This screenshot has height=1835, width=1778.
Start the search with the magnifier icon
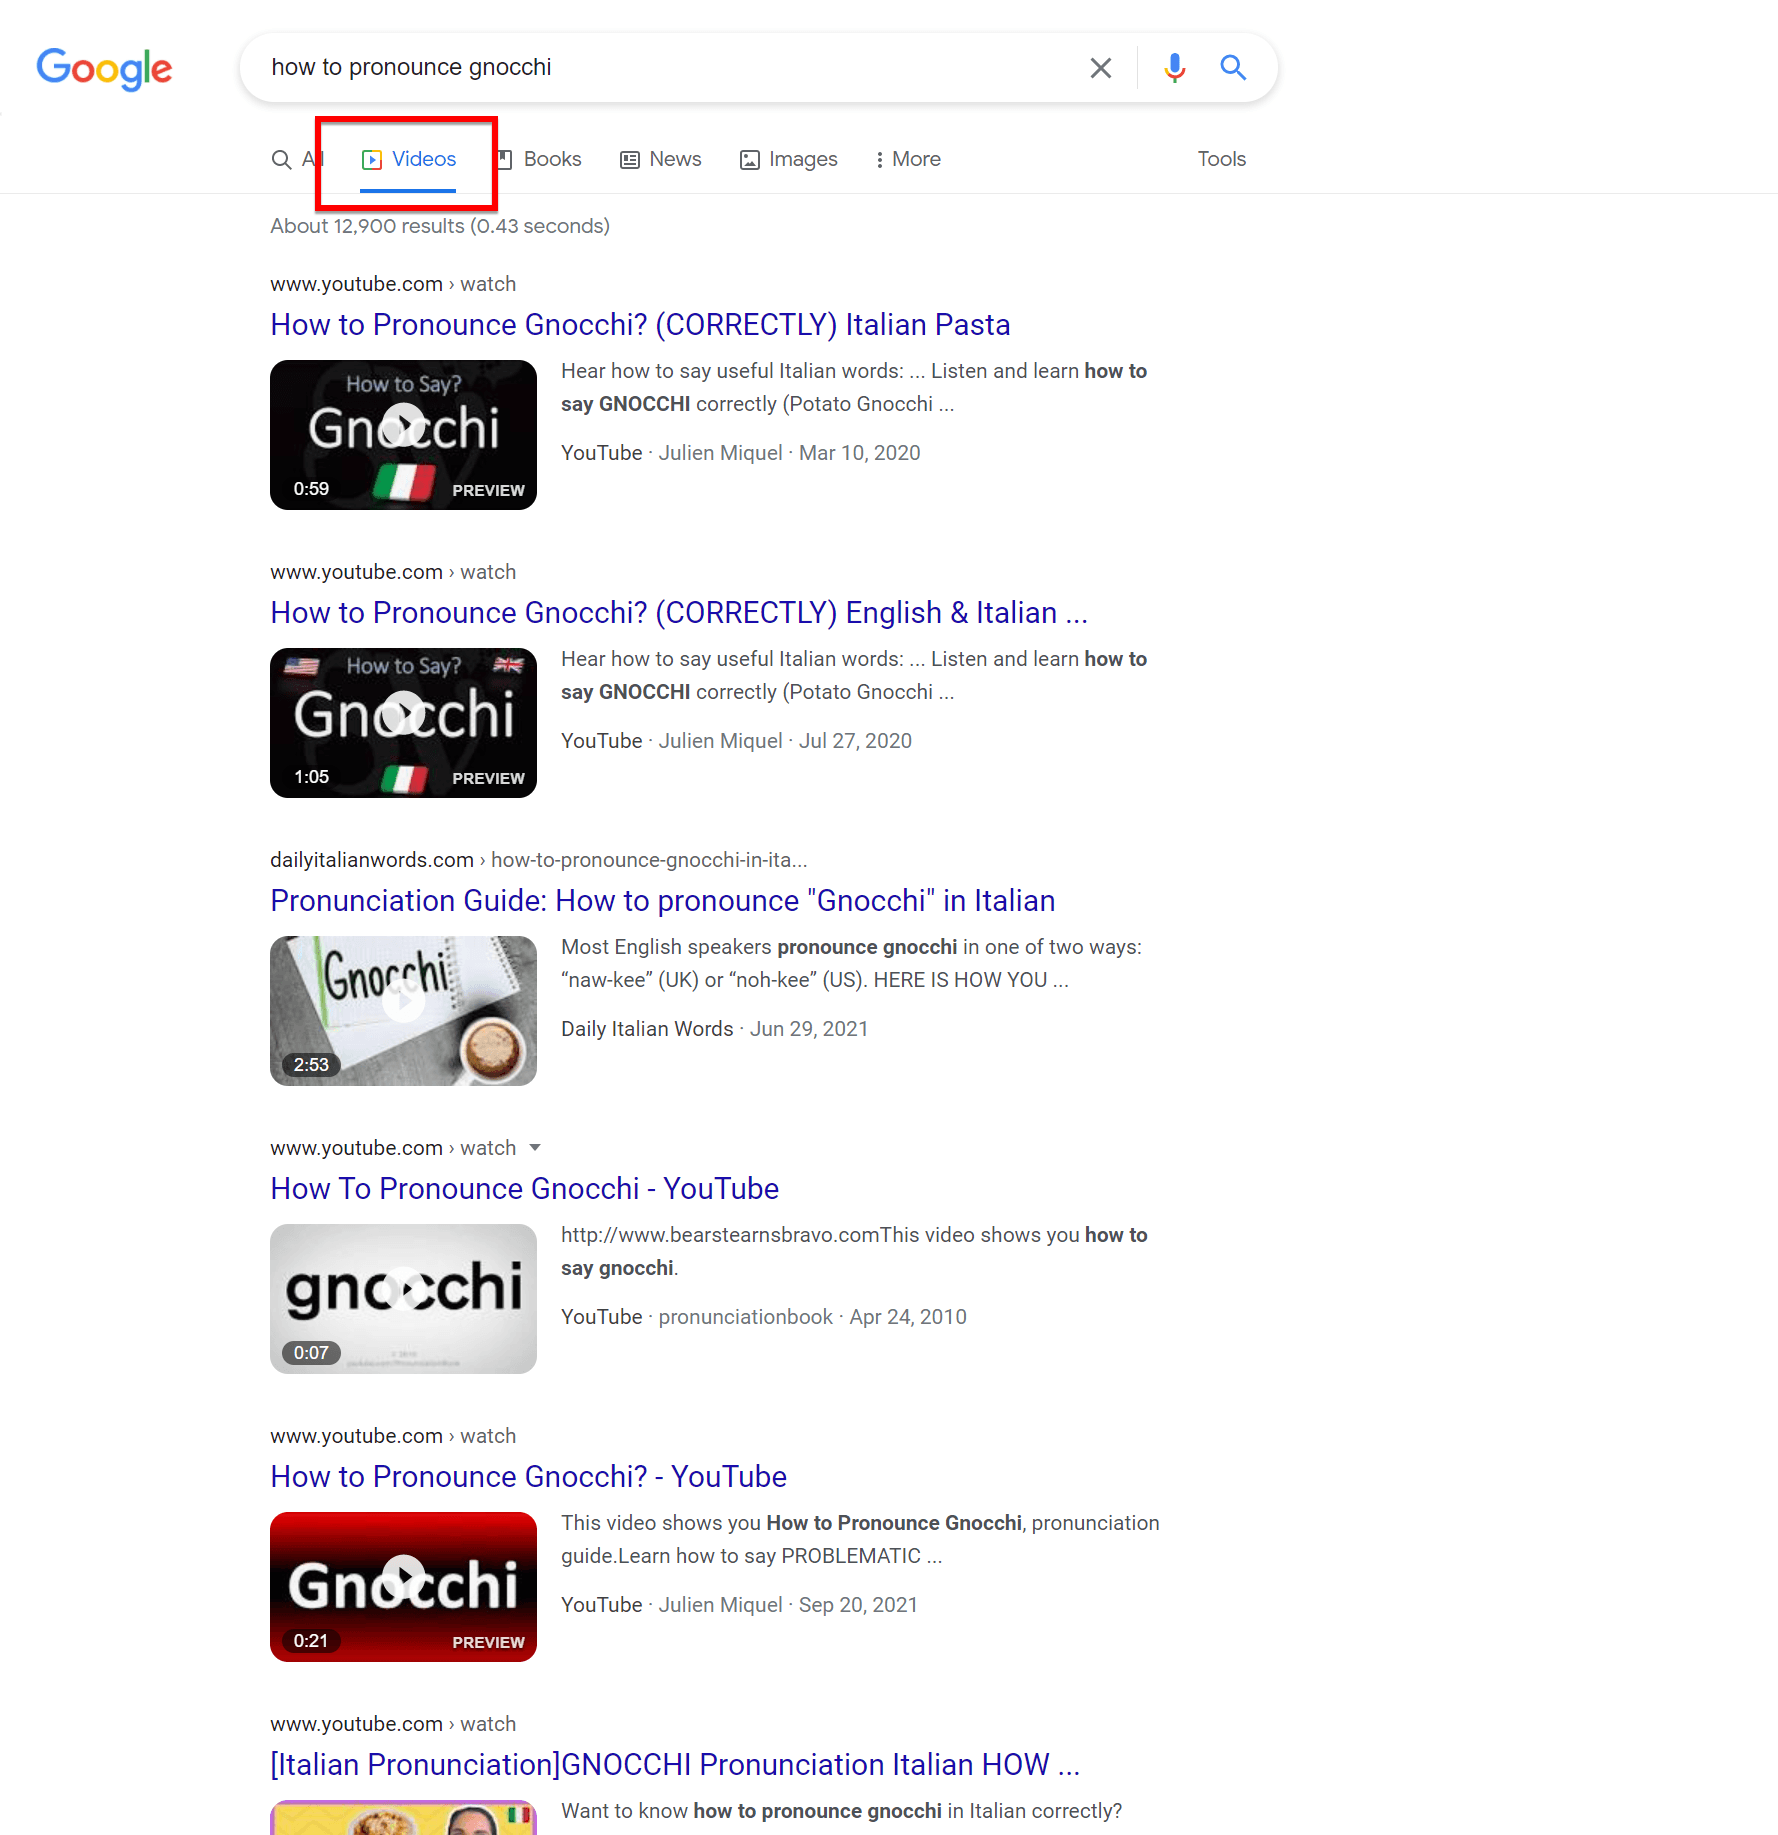coord(1233,67)
